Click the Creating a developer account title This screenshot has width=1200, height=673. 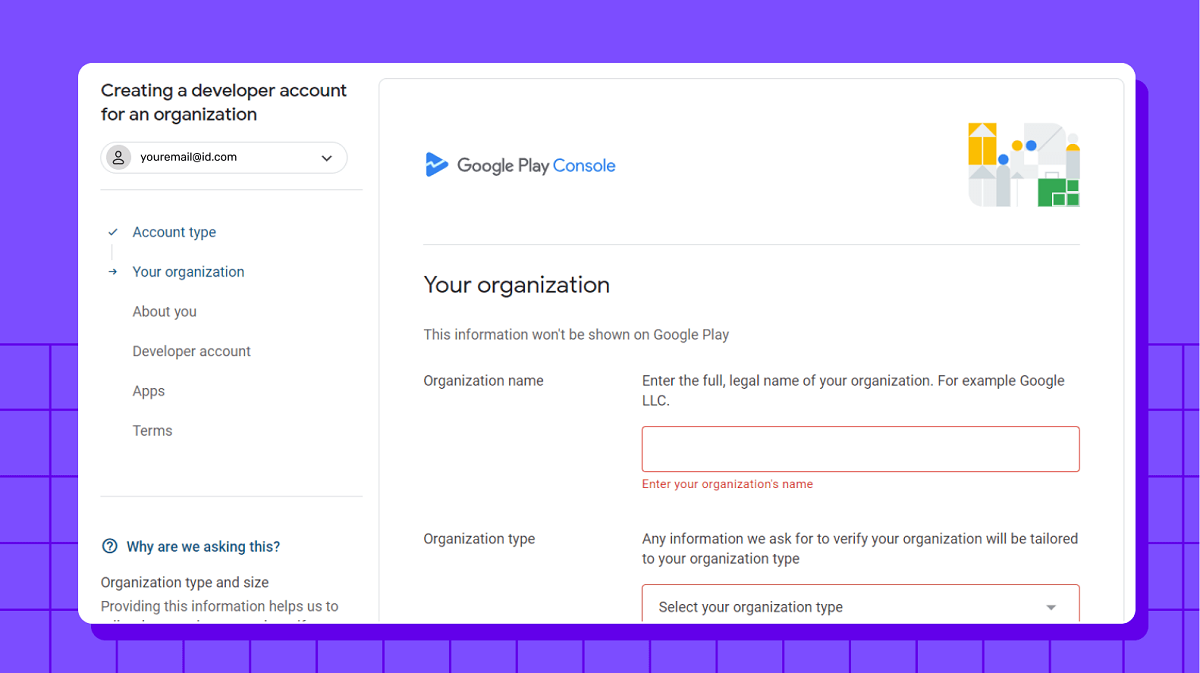[x=224, y=102]
